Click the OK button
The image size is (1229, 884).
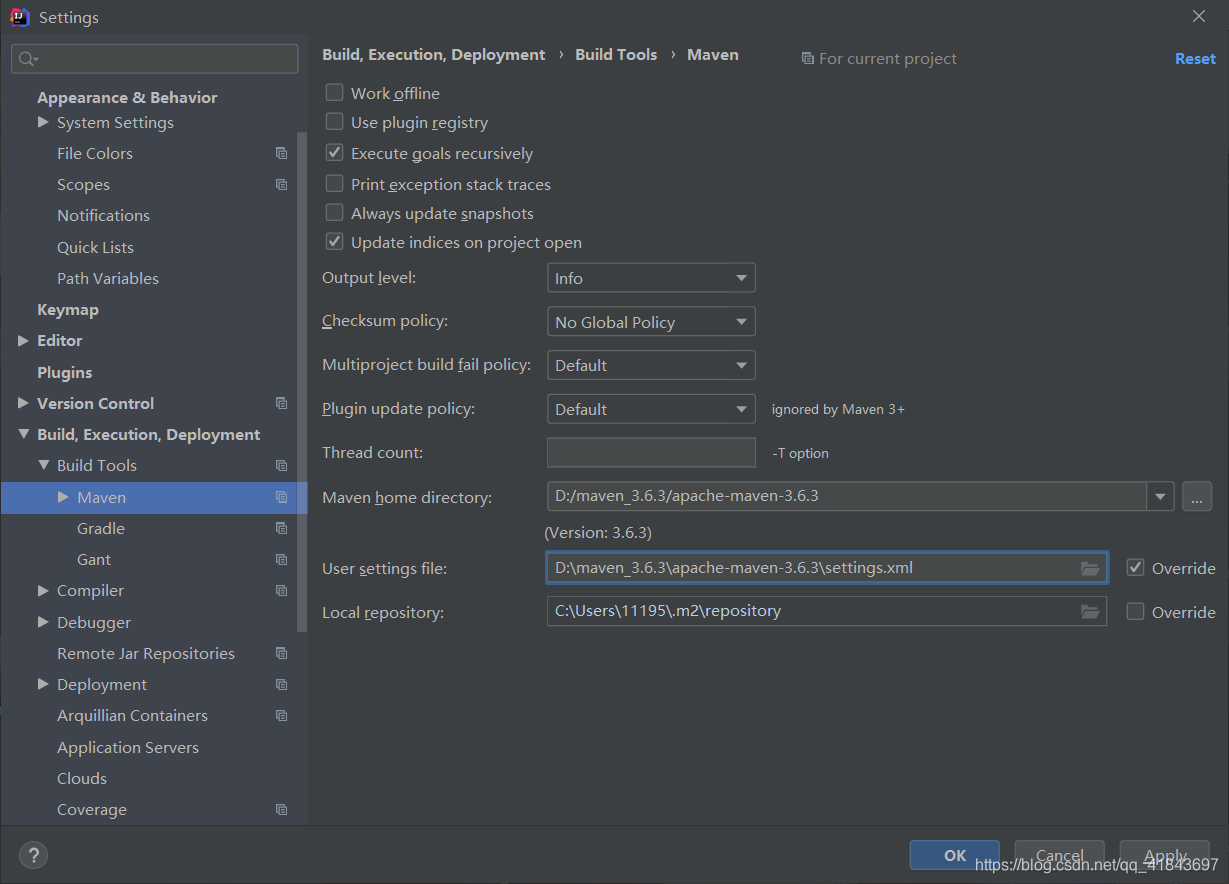(x=955, y=855)
